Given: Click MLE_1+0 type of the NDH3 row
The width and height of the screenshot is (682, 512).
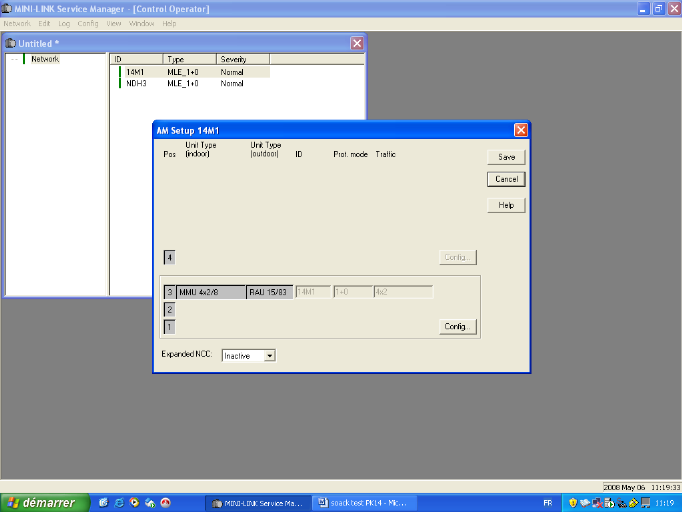Looking at the screenshot, I should [183, 84].
